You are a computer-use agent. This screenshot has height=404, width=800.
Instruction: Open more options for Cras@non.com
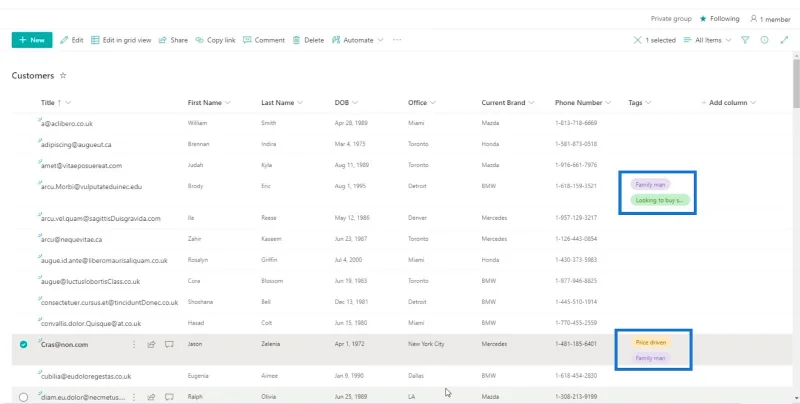pos(134,344)
